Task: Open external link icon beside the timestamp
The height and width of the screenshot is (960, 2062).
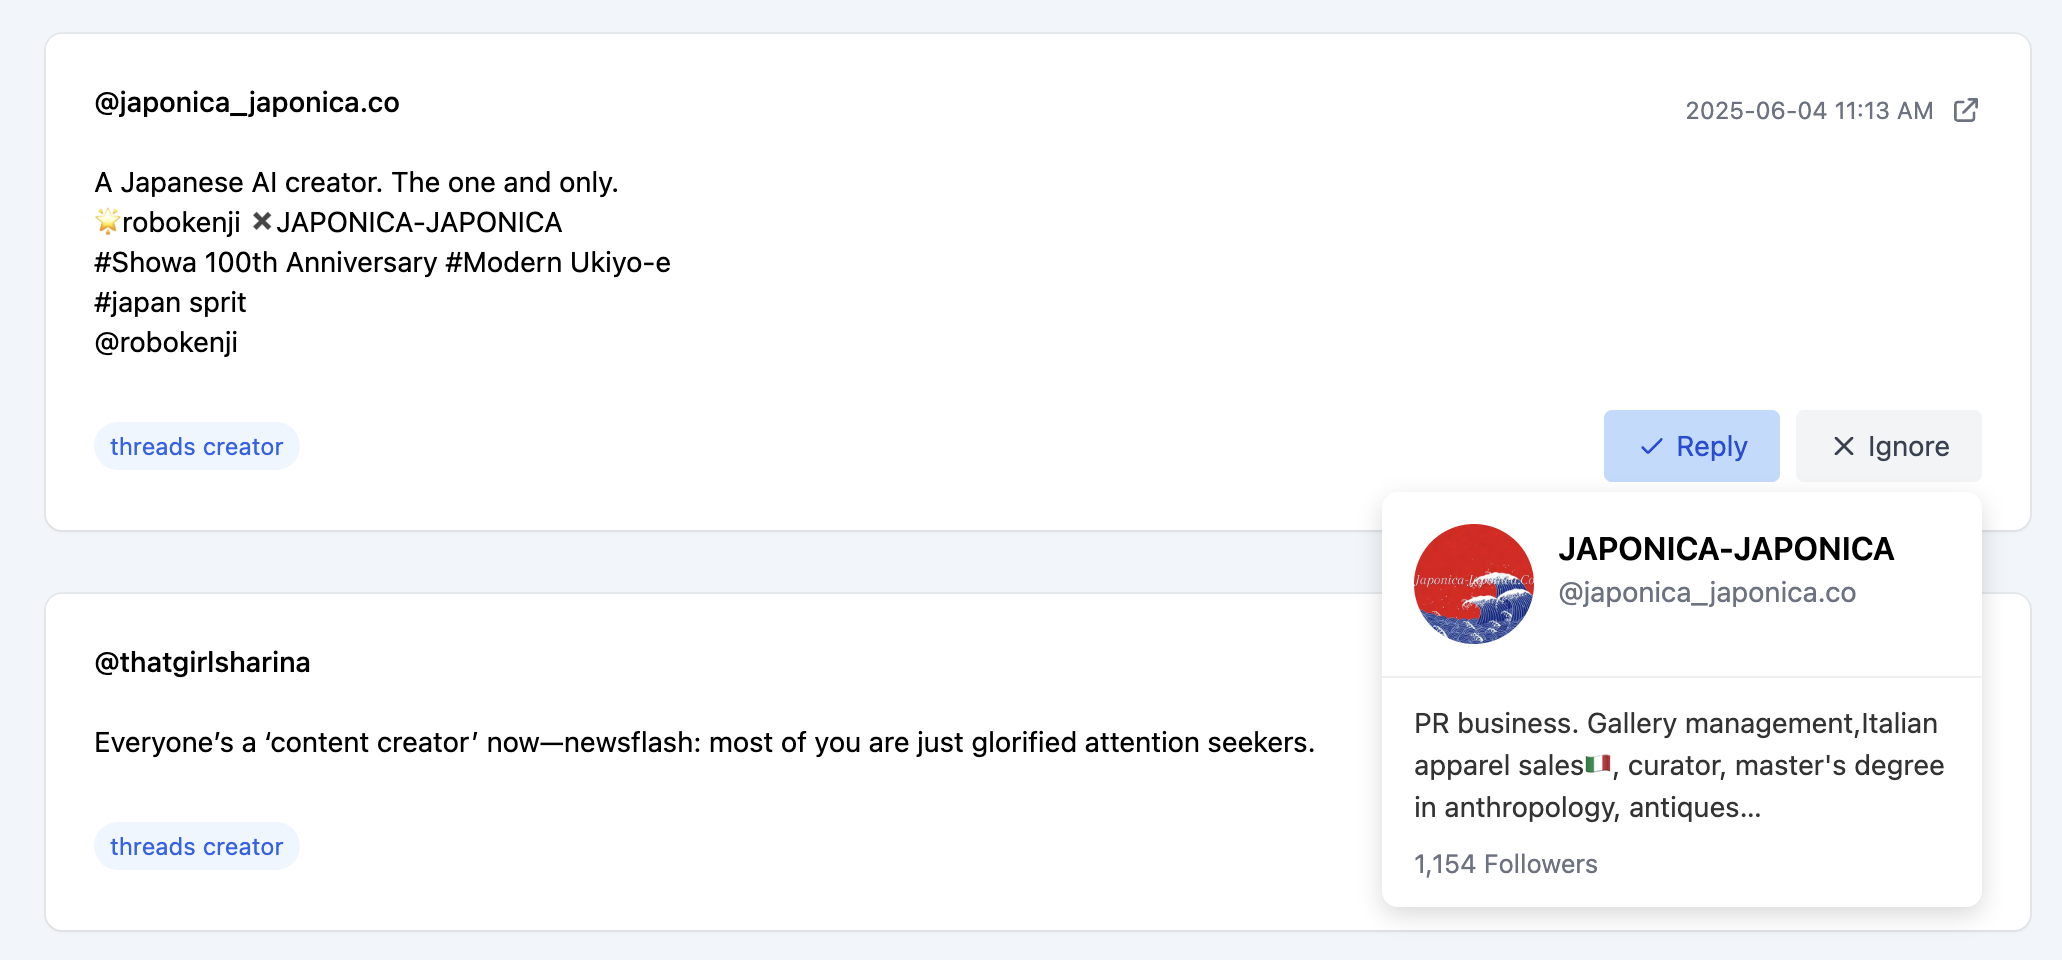Action: [1965, 110]
